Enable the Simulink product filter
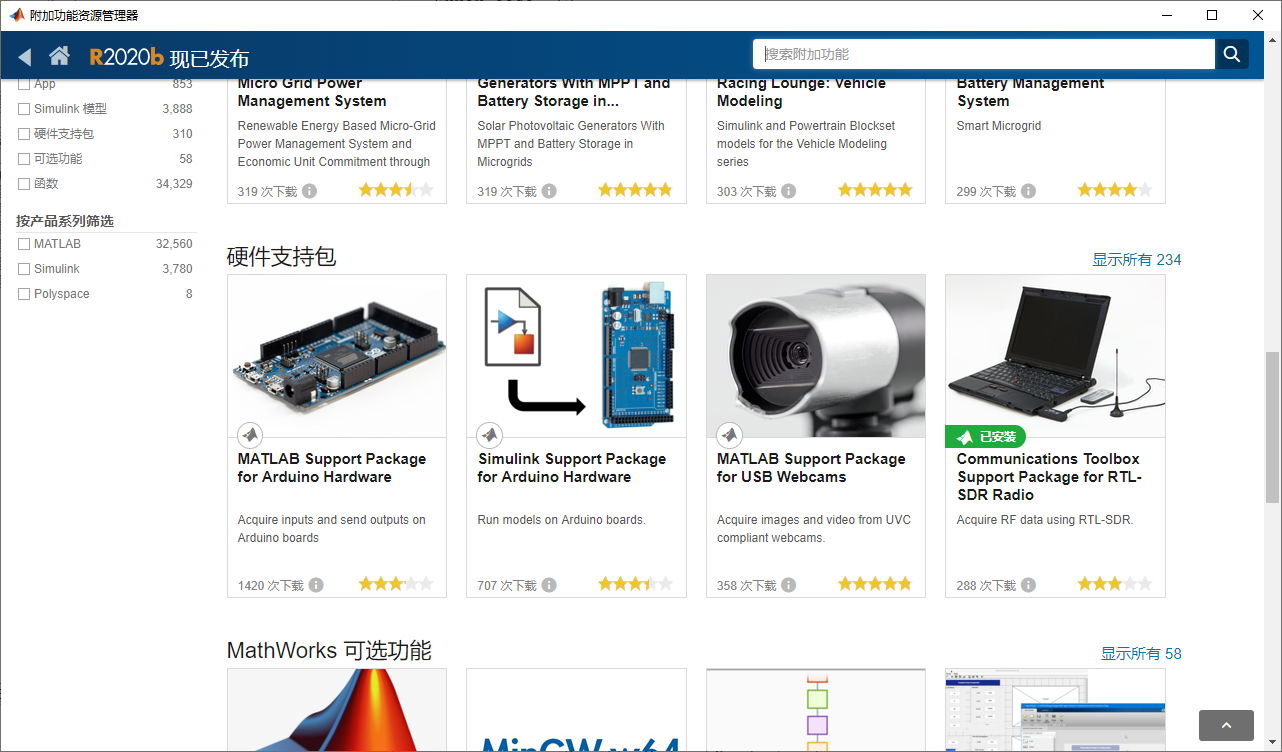This screenshot has width=1282, height=752. point(23,268)
